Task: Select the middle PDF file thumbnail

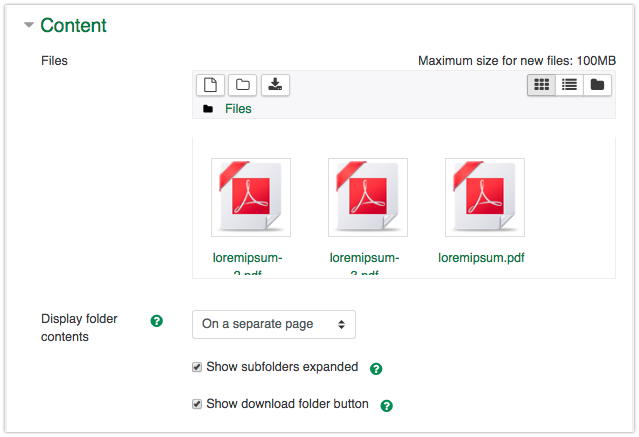Action: [367, 197]
